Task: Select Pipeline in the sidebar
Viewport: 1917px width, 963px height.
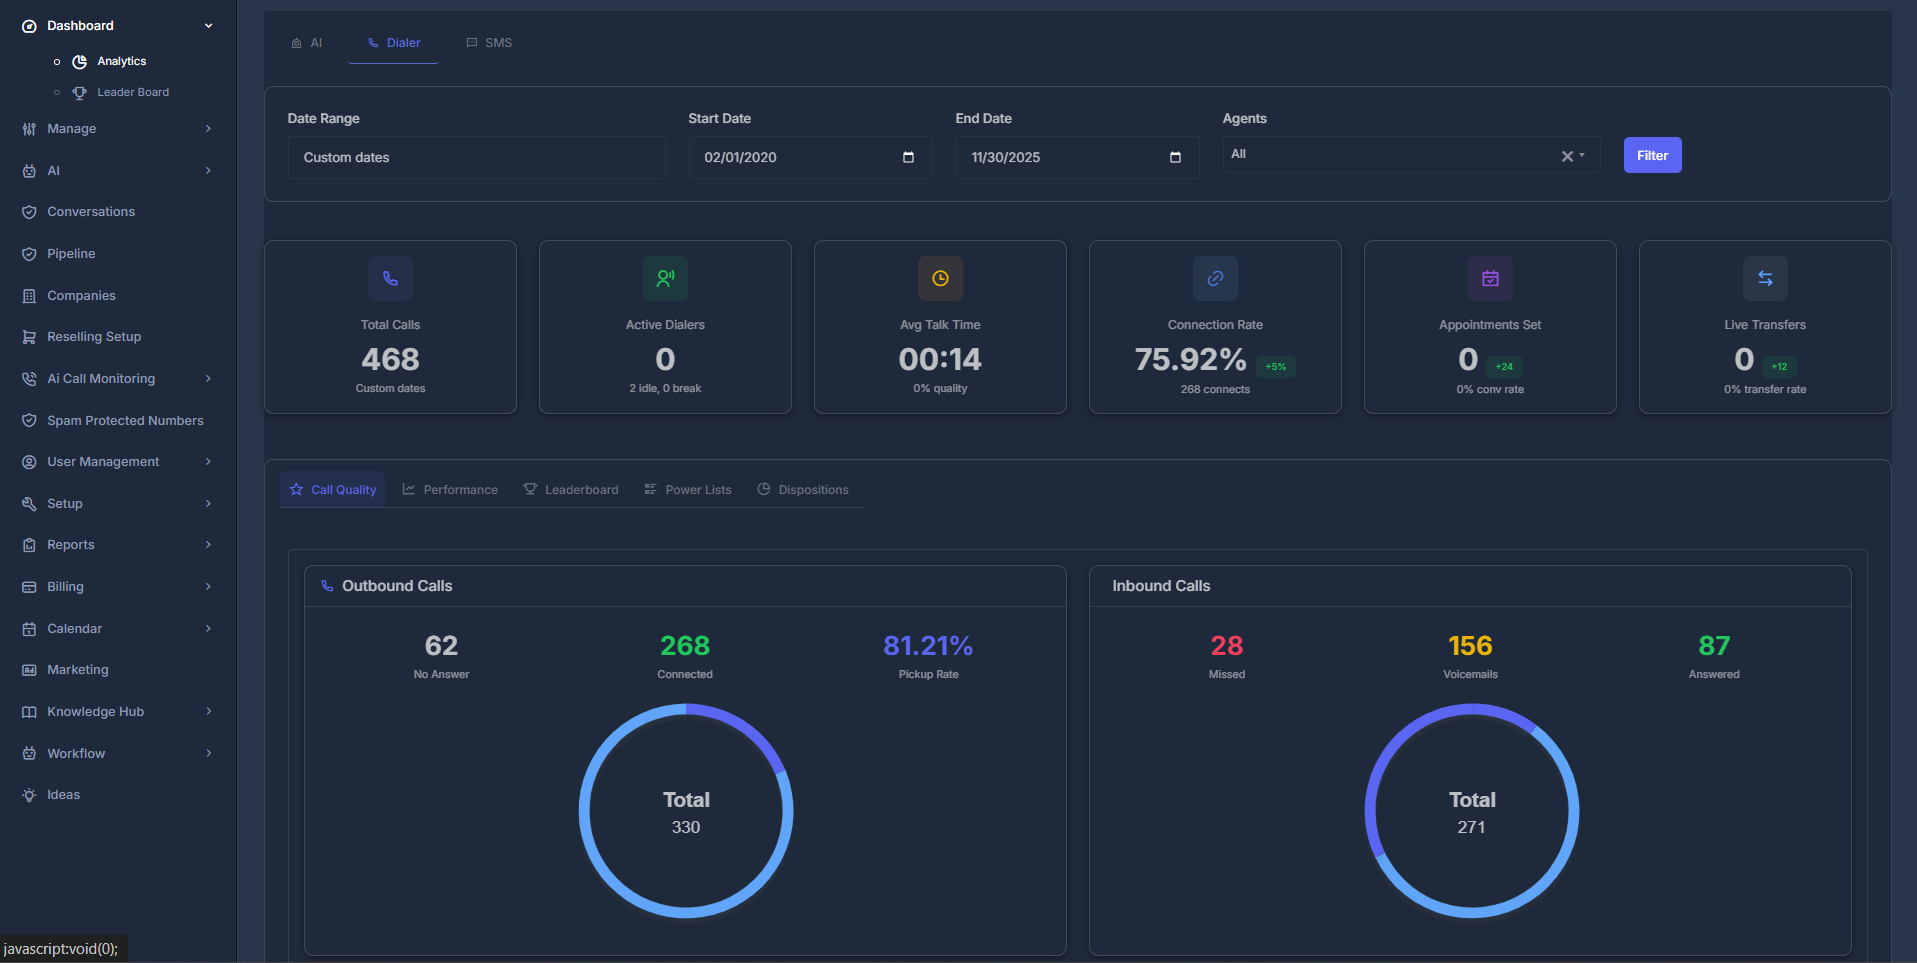Action: point(69,253)
